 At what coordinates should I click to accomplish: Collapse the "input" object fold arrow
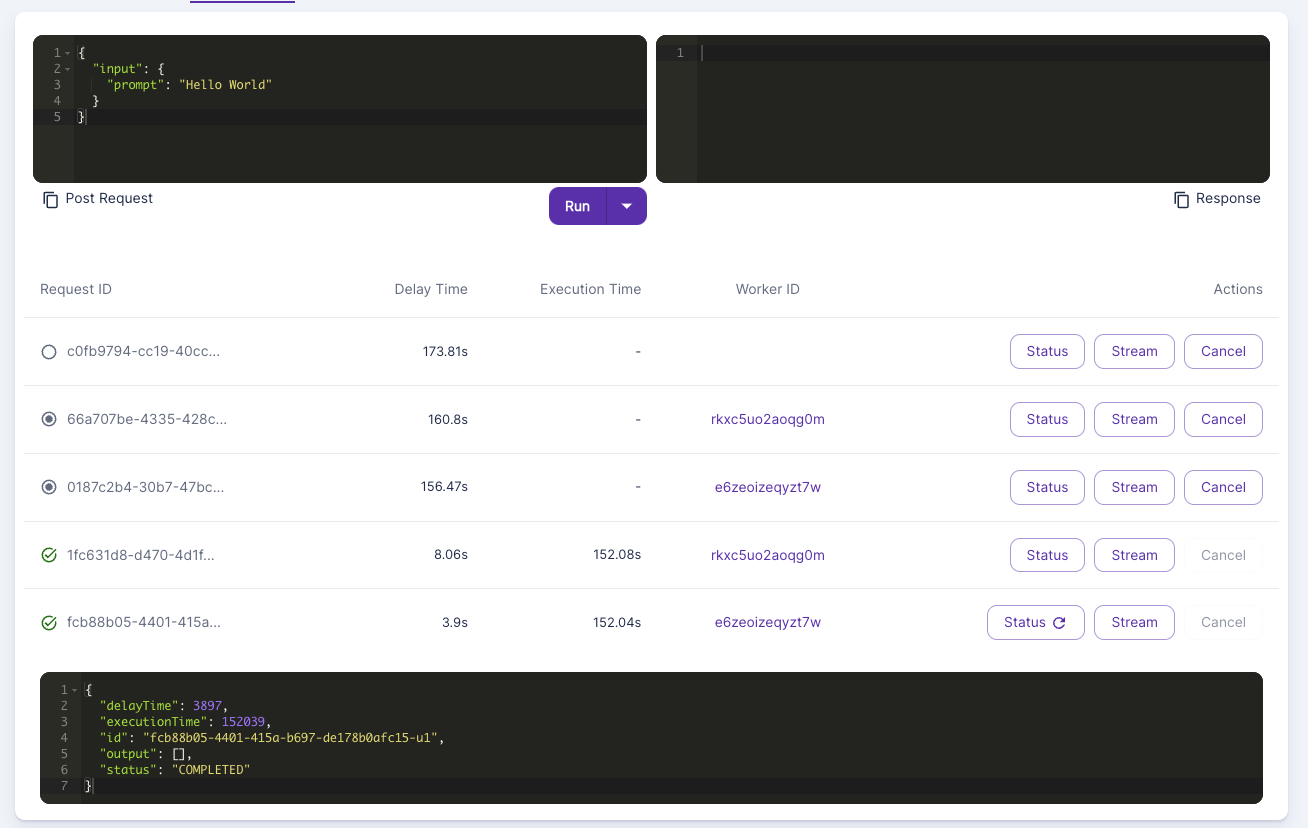pos(68,69)
